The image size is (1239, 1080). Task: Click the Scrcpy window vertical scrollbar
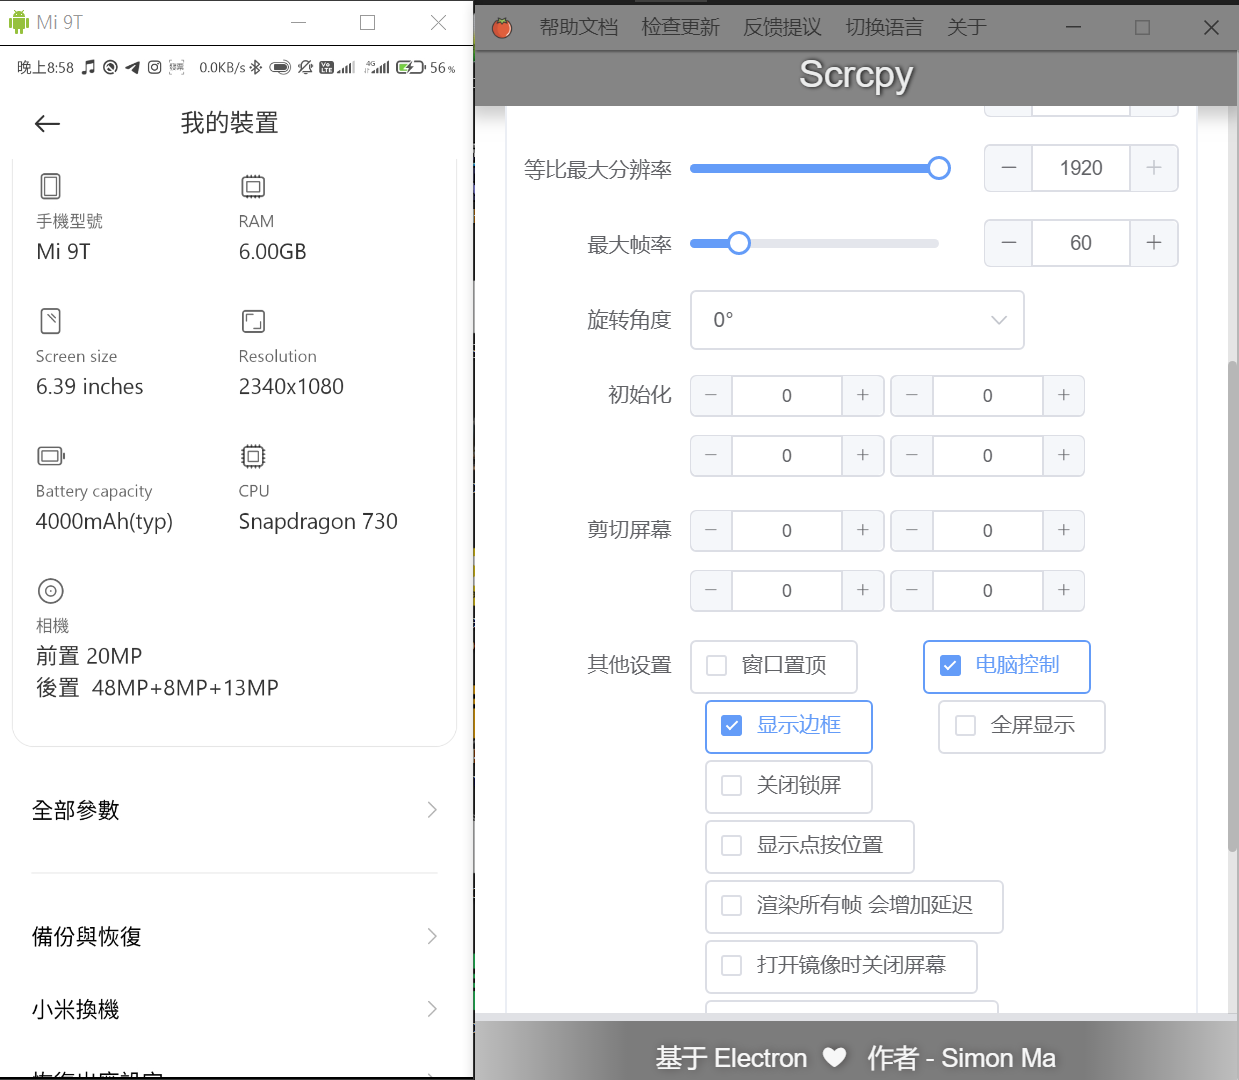1233,607
